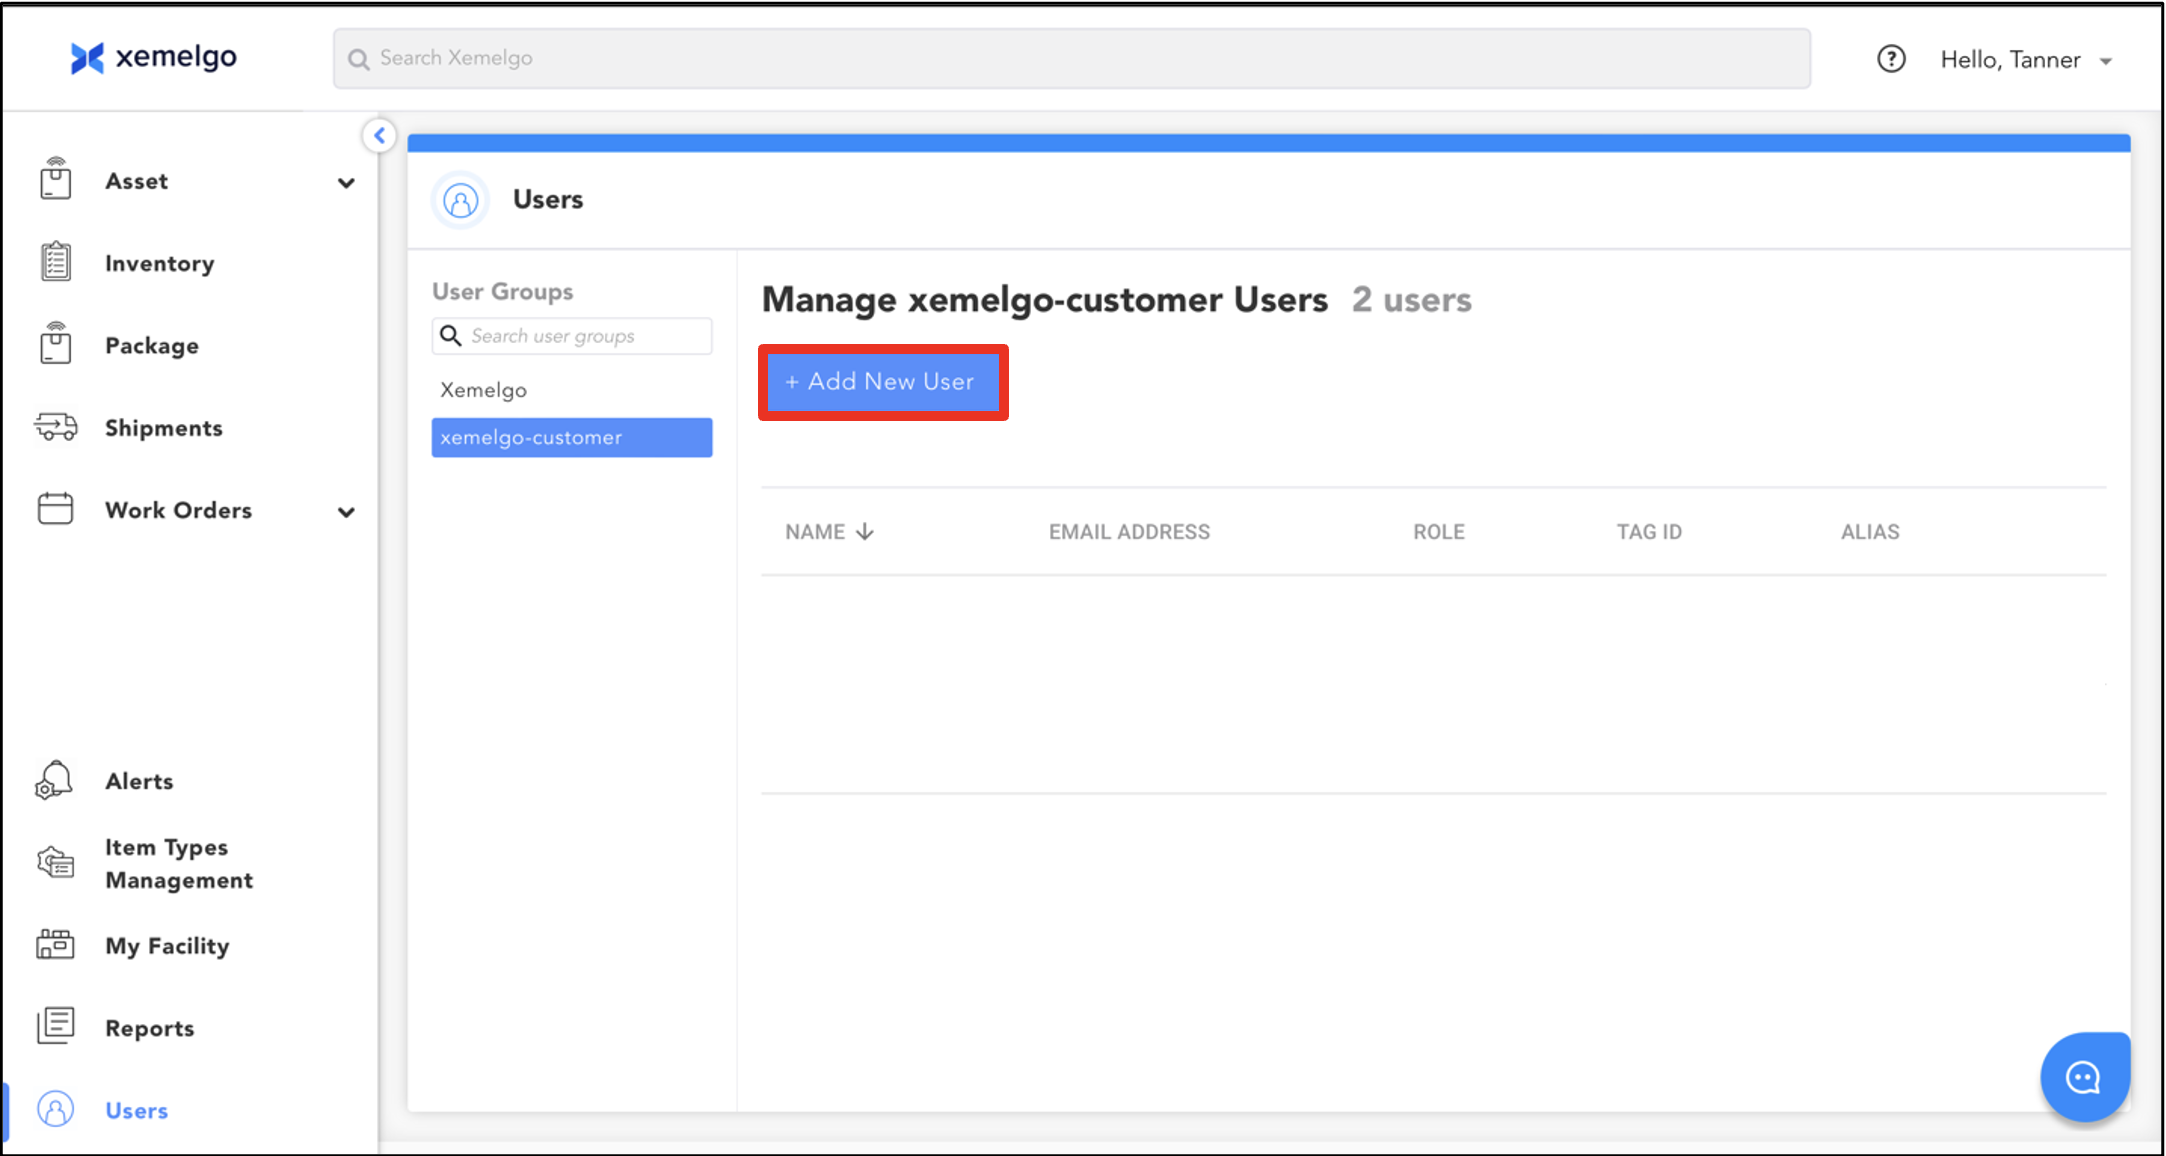
Task: Click the Shipments truck icon
Action: click(56, 427)
